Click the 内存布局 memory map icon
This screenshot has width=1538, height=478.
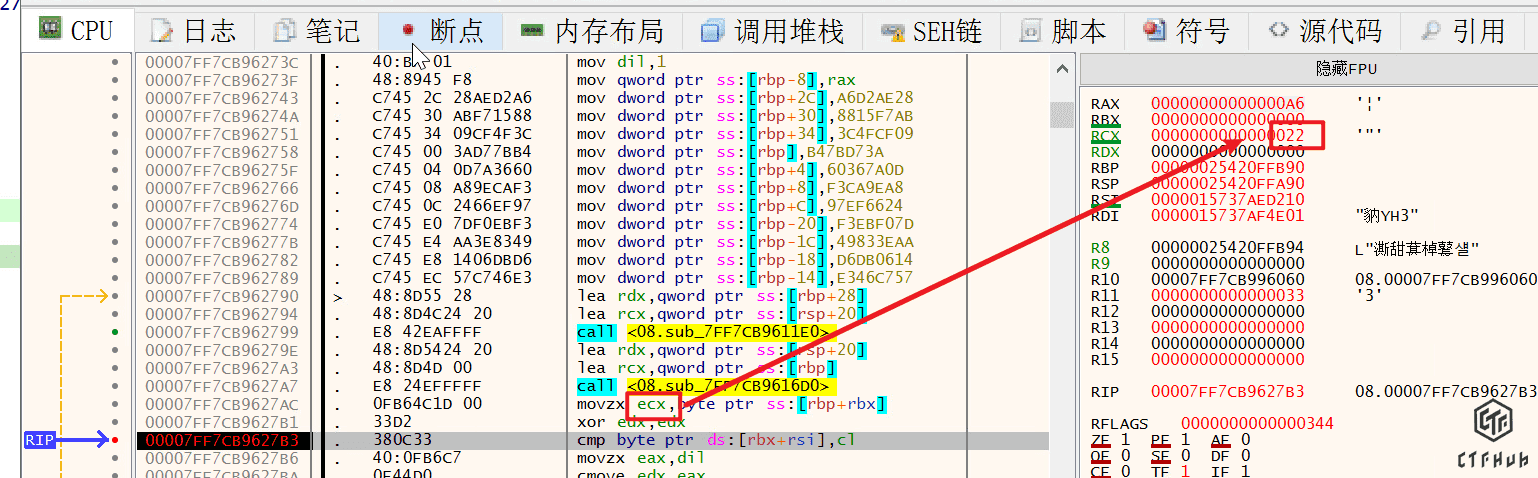click(533, 31)
